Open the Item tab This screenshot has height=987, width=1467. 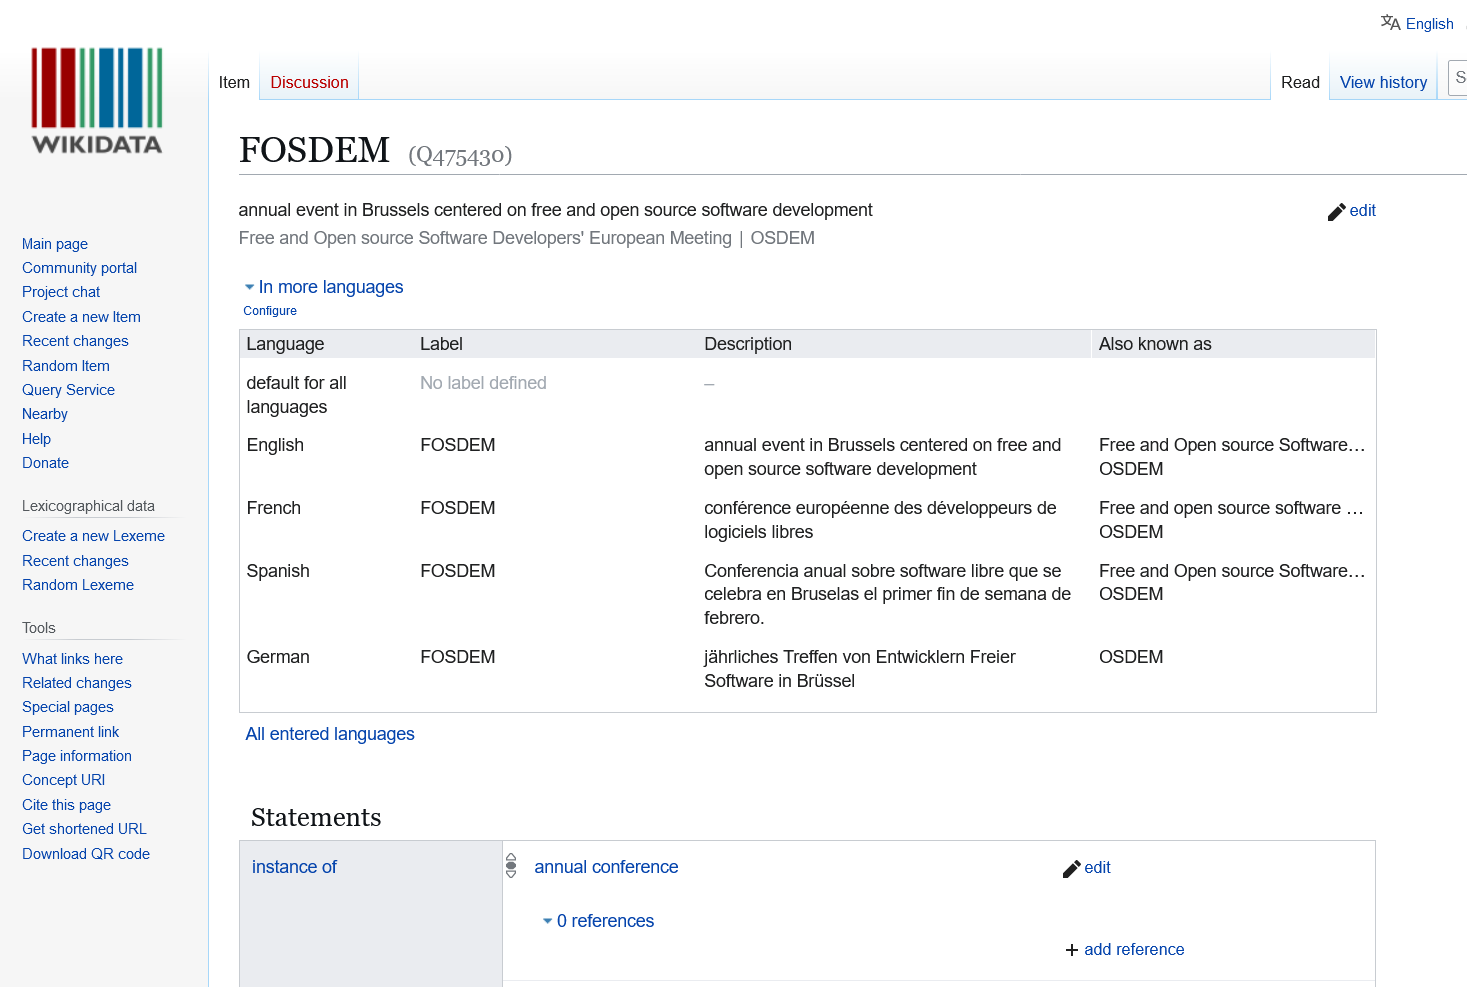coord(234,83)
